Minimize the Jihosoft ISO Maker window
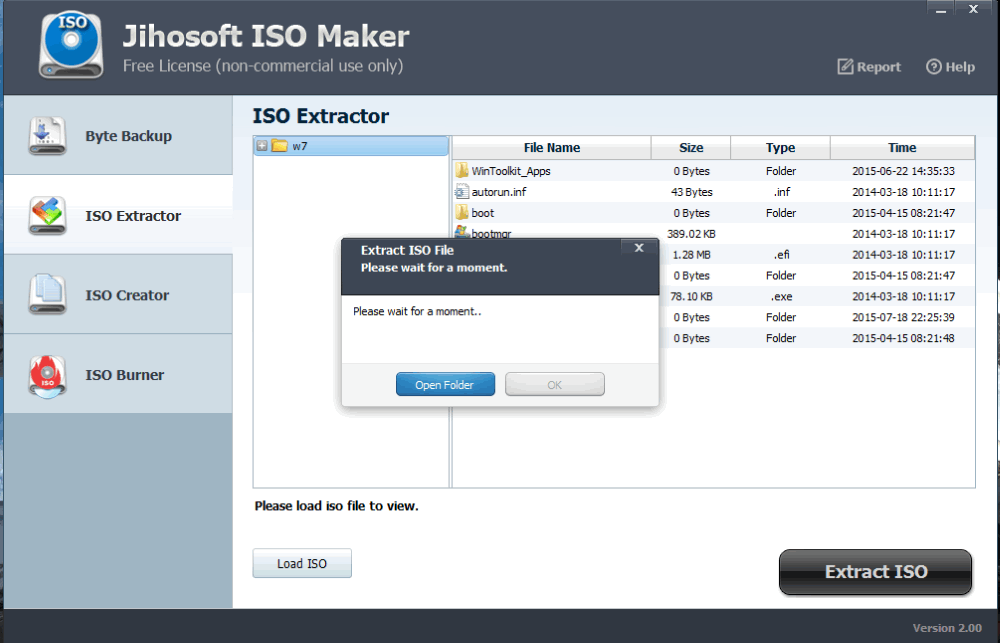The image size is (1000, 643). click(x=941, y=9)
